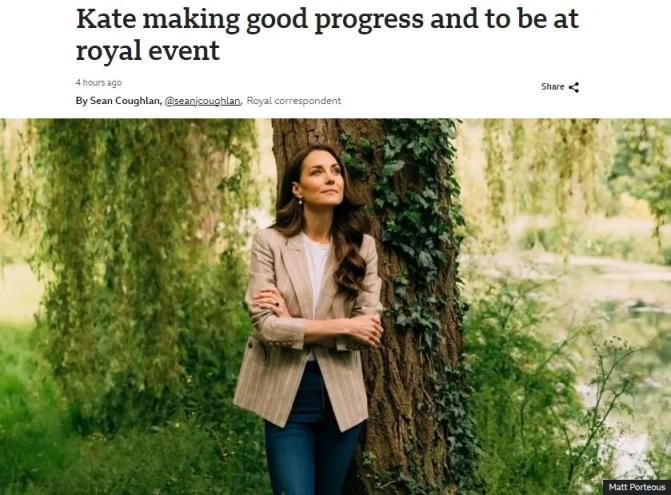Image resolution: width=671 pixels, height=495 pixels.
Task: Click the word "By" in the byline
Action: (x=81, y=101)
